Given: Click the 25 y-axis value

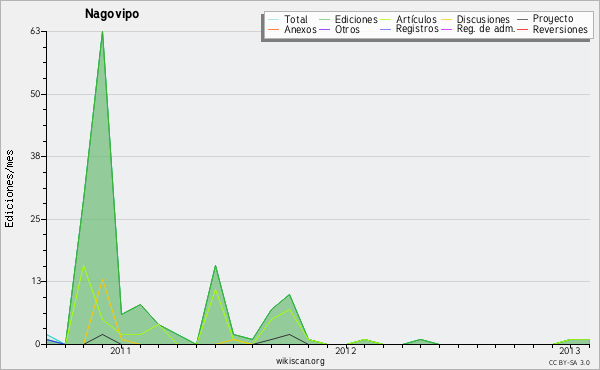Looking at the screenshot, I should coord(35,219).
